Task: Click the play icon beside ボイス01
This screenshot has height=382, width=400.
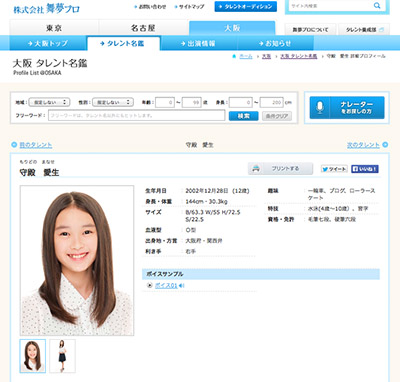Action: [x=150, y=285]
